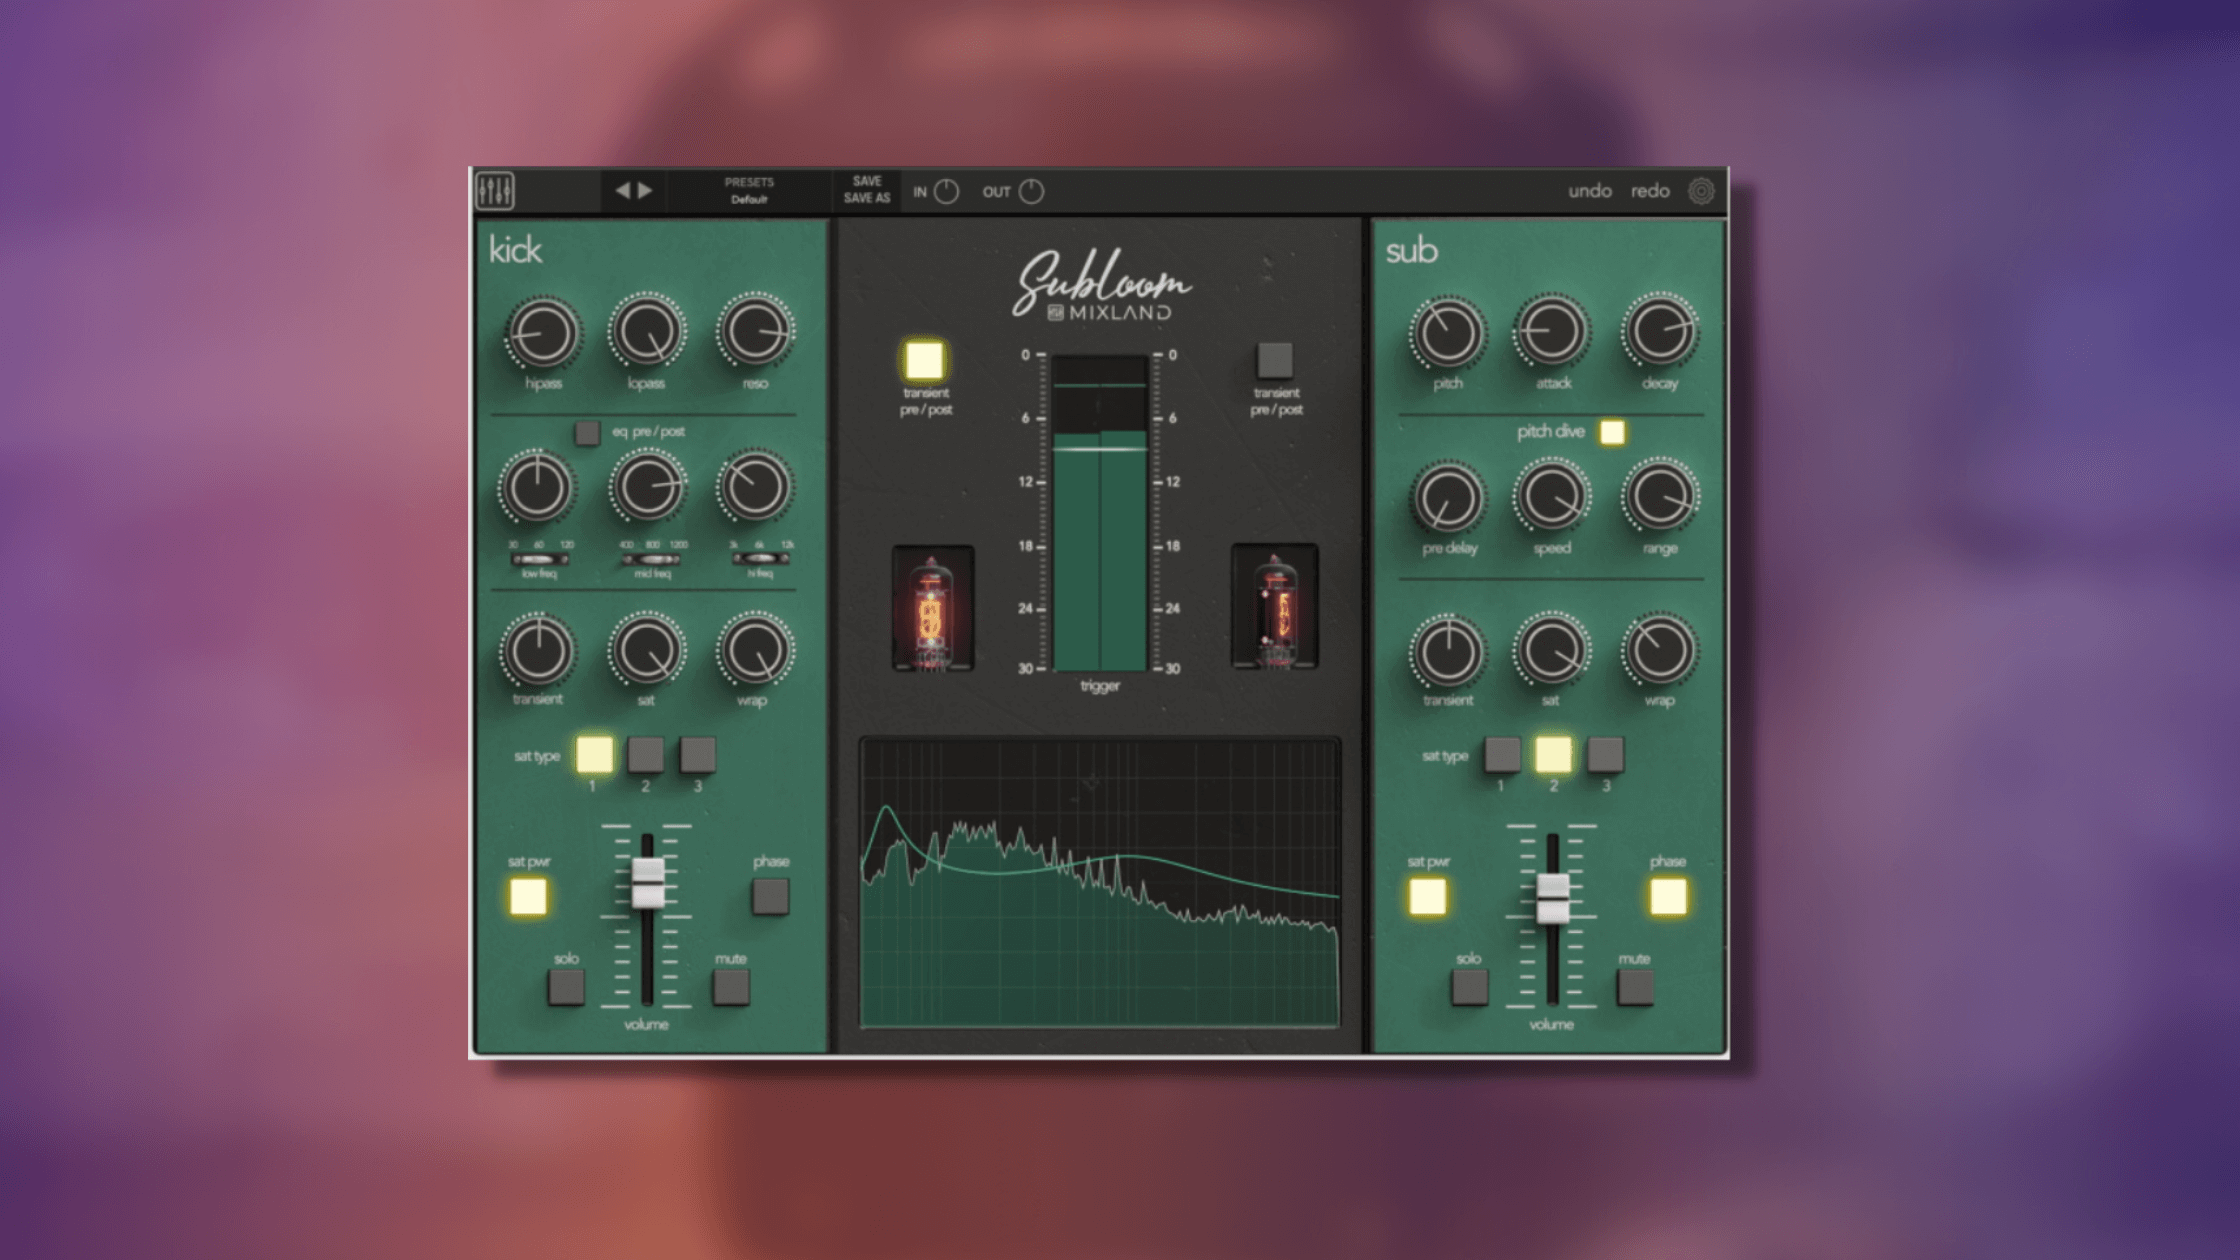Select sub sat type 3

pos(1605,755)
